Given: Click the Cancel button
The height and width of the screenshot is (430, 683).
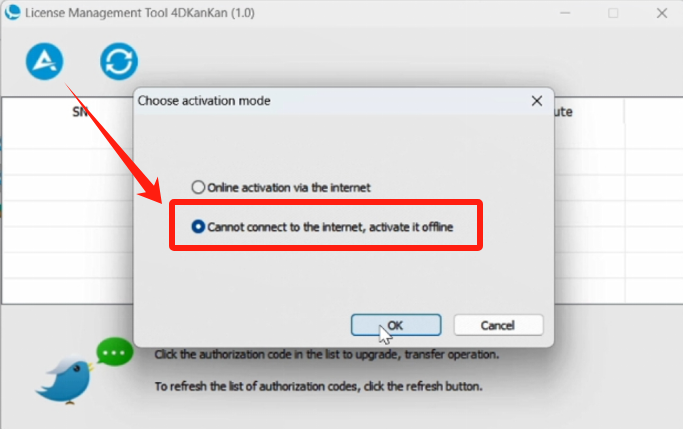Looking at the screenshot, I should (x=498, y=325).
